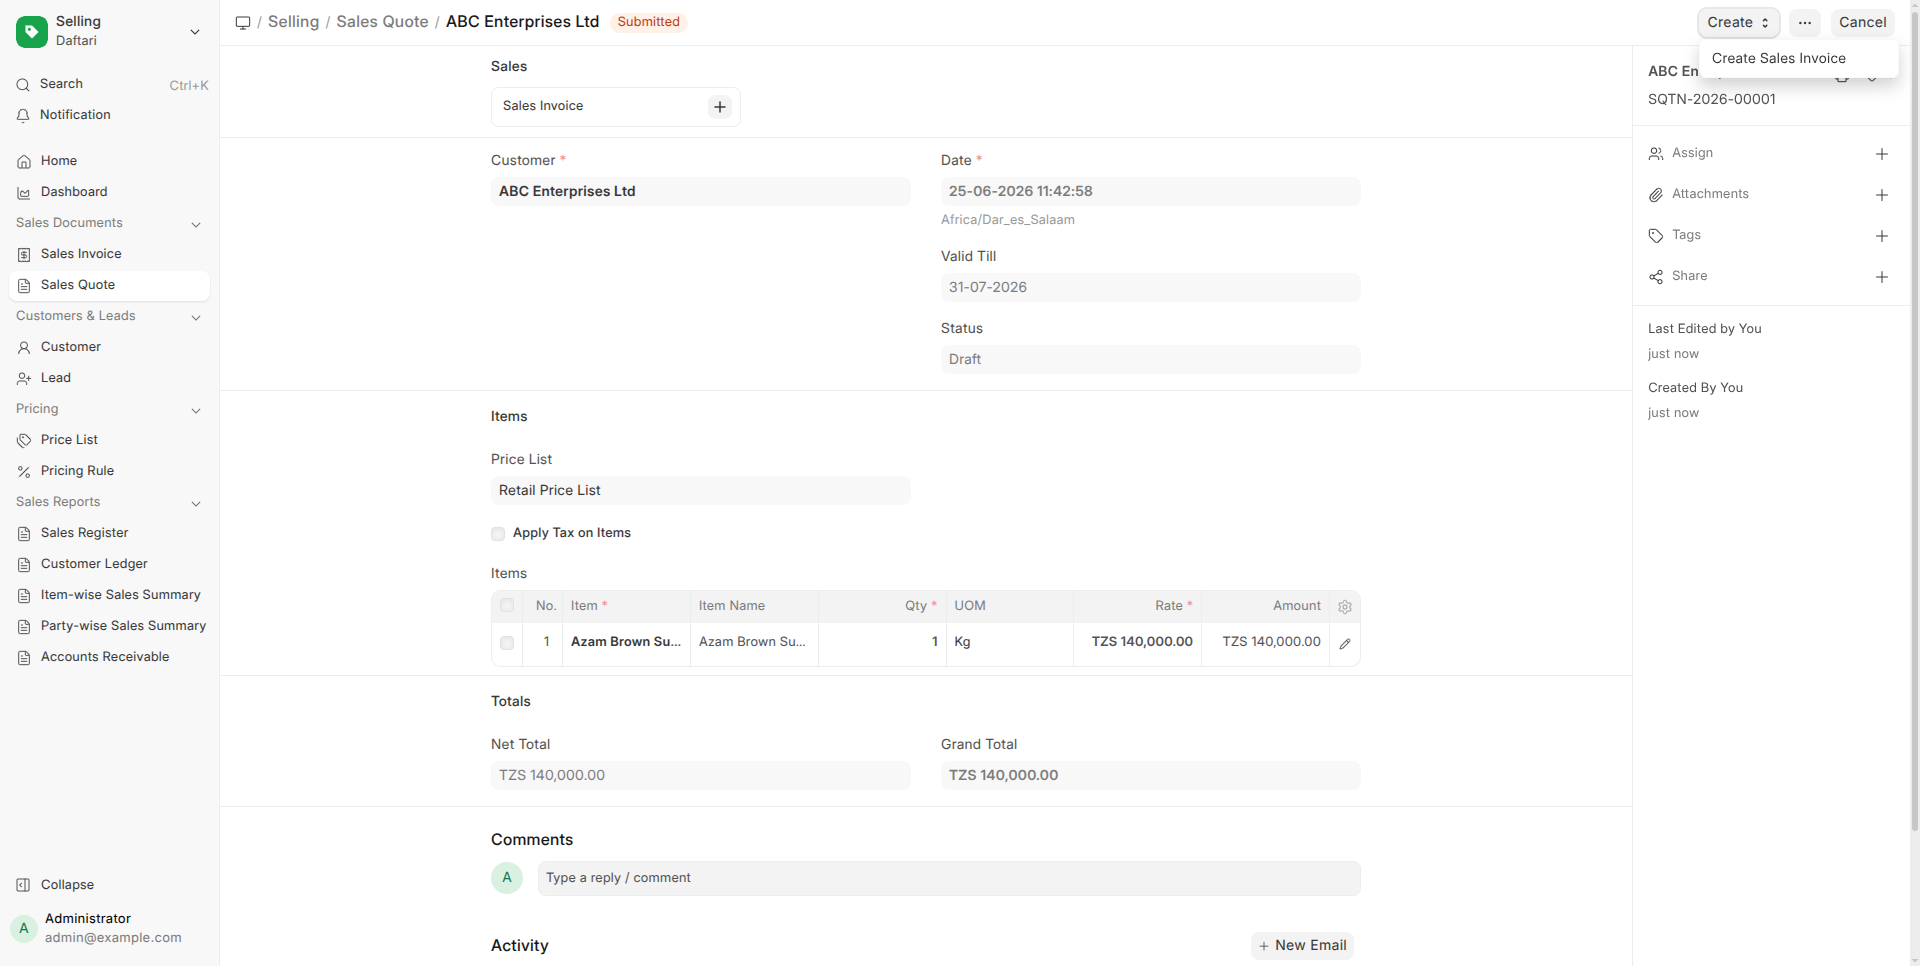Navigate to Selling breadcrumb

click(293, 22)
